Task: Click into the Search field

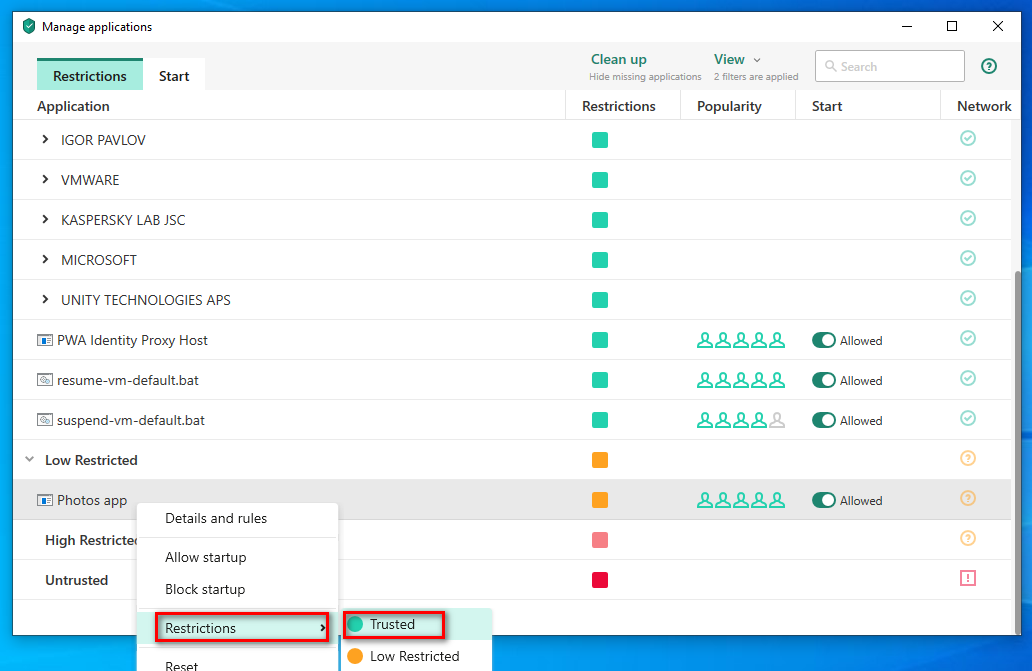Action: [890, 66]
